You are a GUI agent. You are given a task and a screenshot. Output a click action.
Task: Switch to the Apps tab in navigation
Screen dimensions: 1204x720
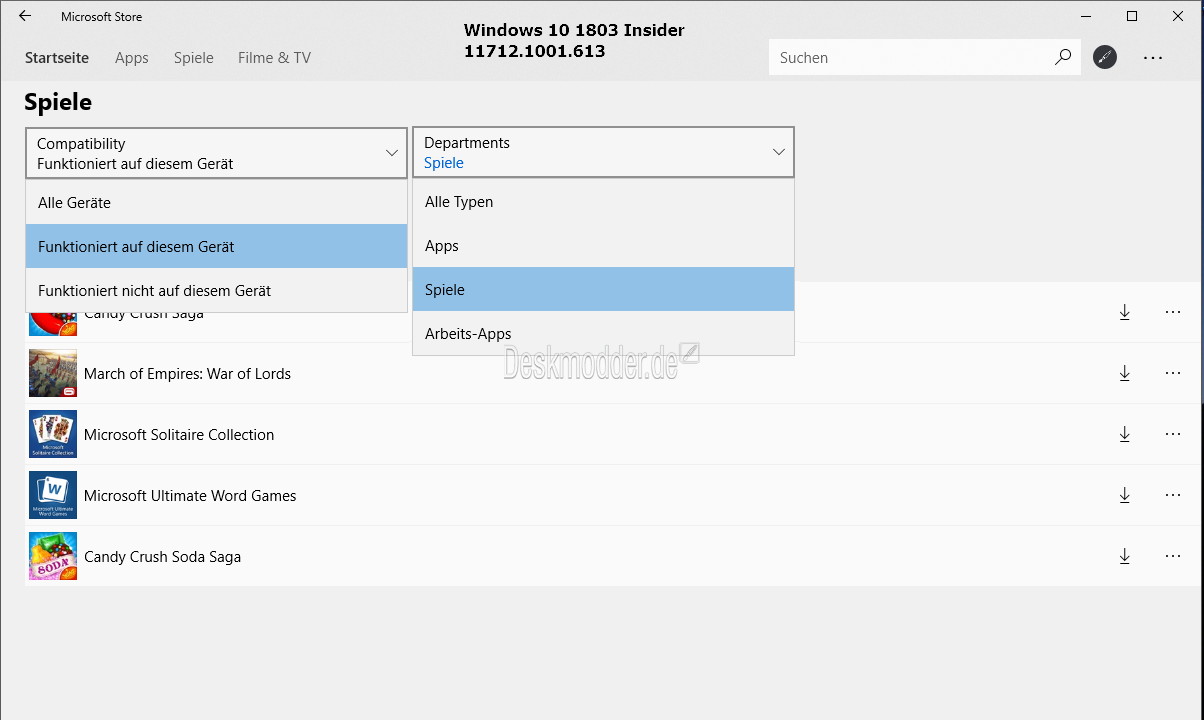132,58
